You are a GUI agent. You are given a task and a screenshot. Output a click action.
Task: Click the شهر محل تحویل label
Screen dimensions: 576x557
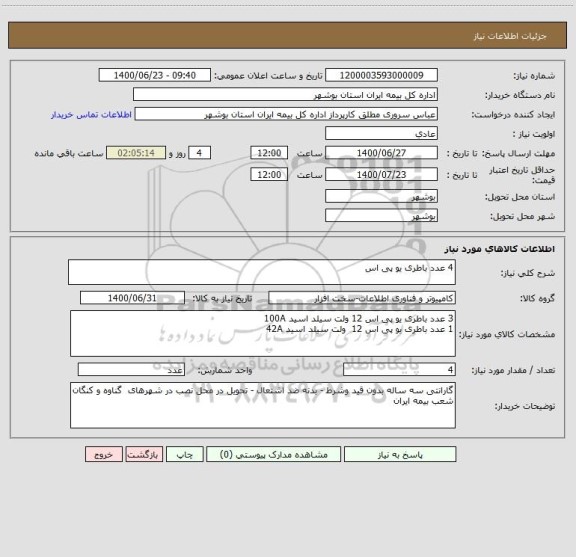coord(523,216)
